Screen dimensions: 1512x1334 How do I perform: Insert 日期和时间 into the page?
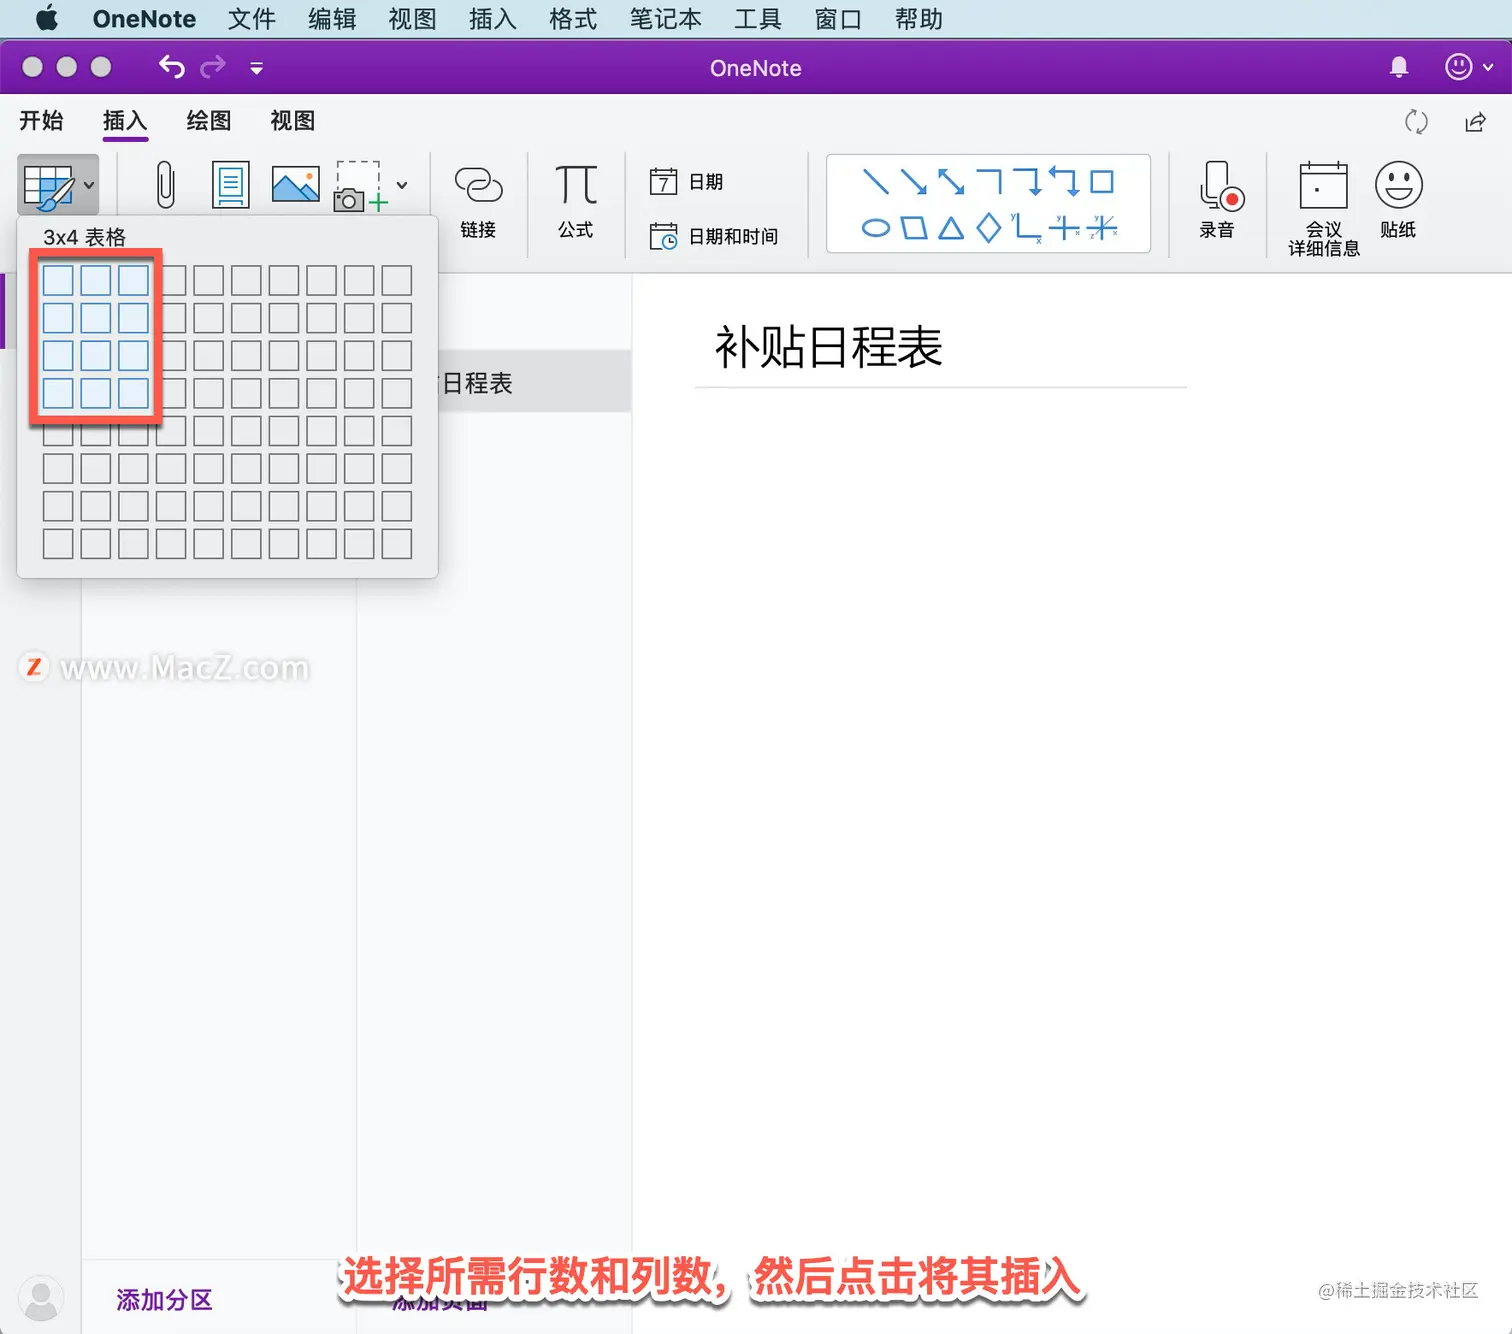714,236
